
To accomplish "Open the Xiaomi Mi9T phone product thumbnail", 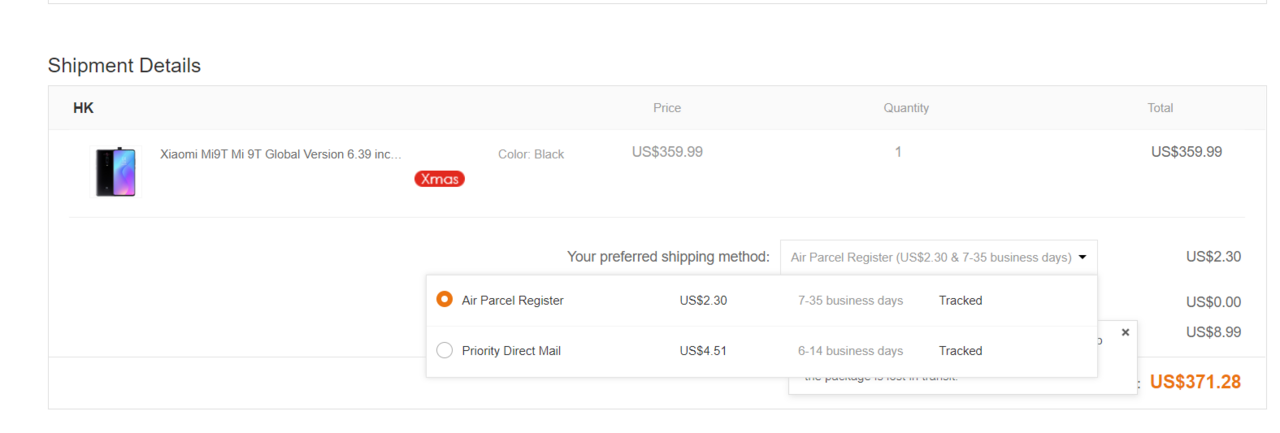I will coord(115,172).
